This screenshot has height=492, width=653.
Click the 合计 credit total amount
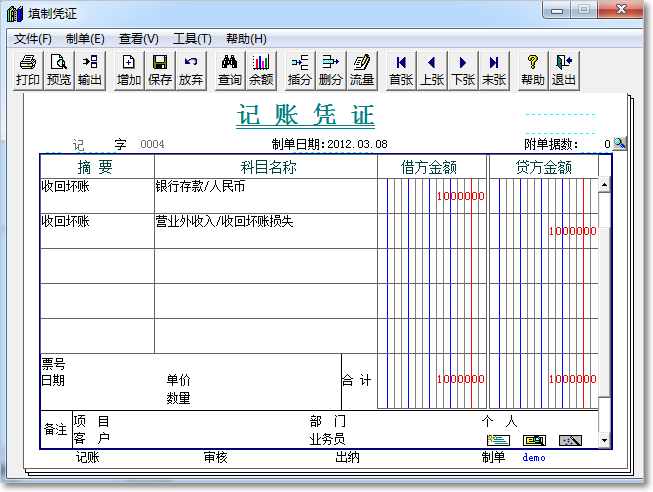click(572, 379)
